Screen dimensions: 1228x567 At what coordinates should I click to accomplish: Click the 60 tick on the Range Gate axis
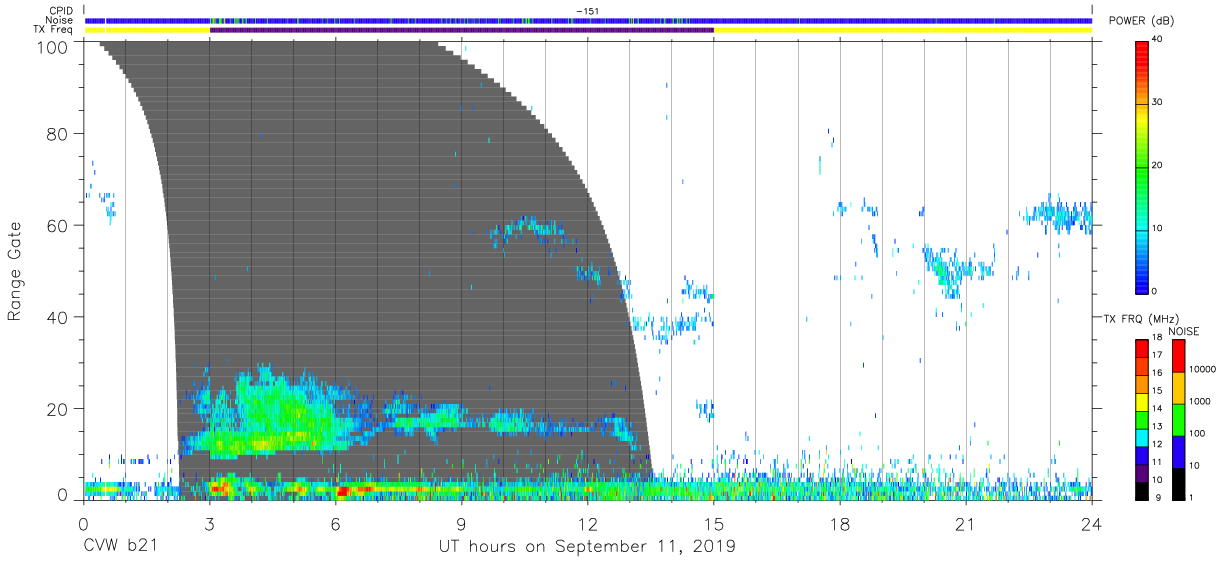point(57,226)
